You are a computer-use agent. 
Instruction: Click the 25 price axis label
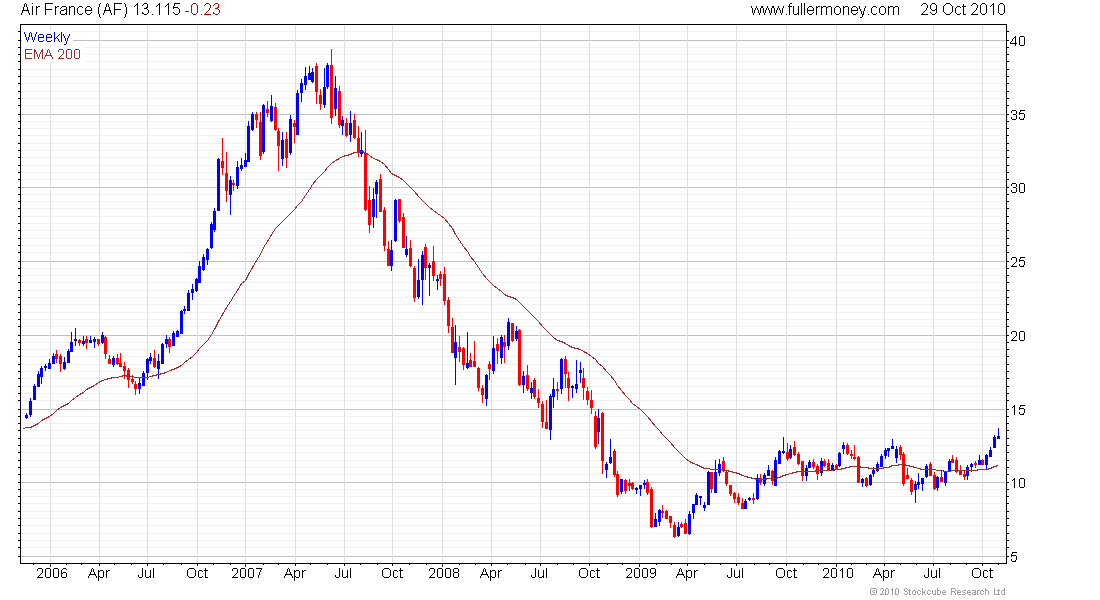click(1017, 262)
